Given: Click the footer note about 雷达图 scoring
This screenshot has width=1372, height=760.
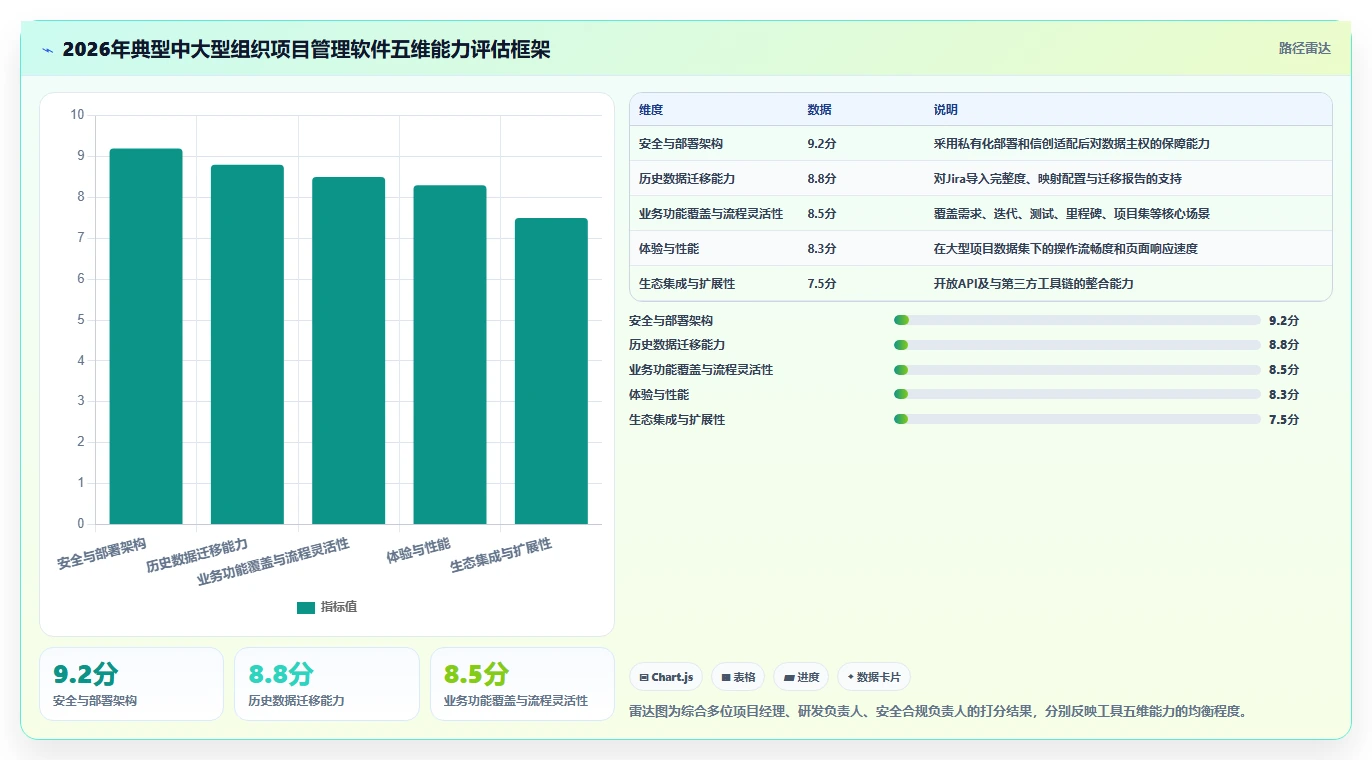Looking at the screenshot, I should click(938, 712).
